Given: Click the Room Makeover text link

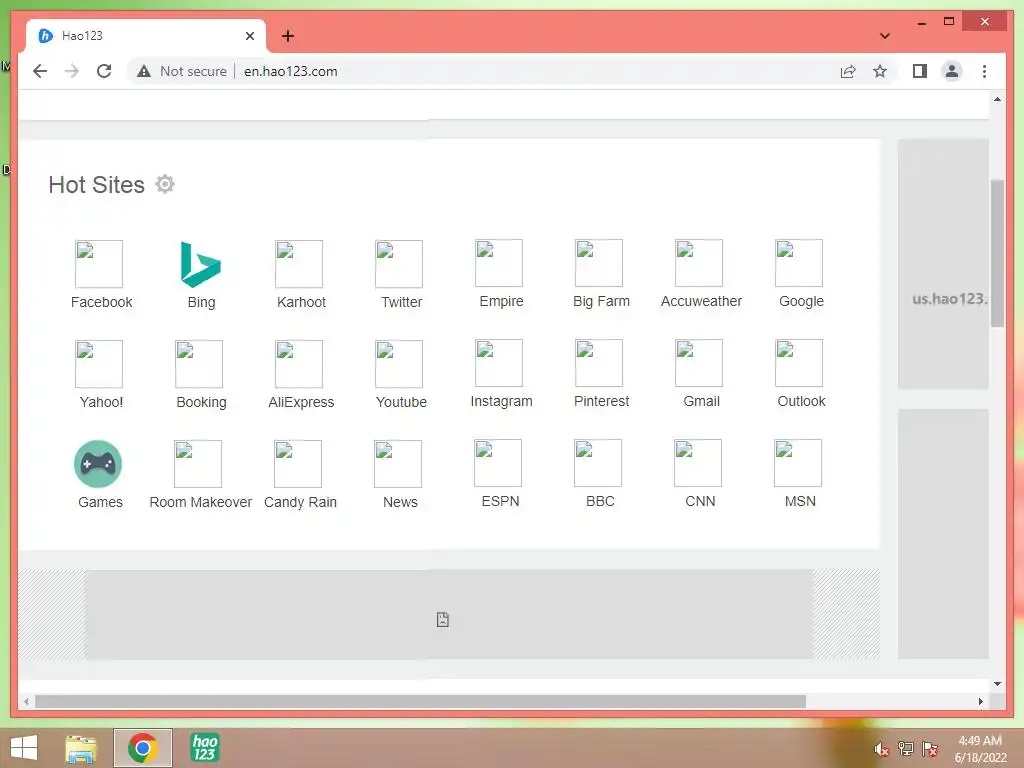Looking at the screenshot, I should tap(200, 502).
